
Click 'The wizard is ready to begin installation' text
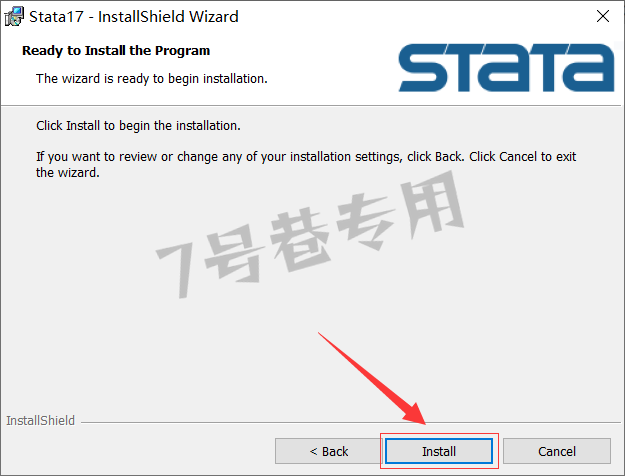(151, 79)
